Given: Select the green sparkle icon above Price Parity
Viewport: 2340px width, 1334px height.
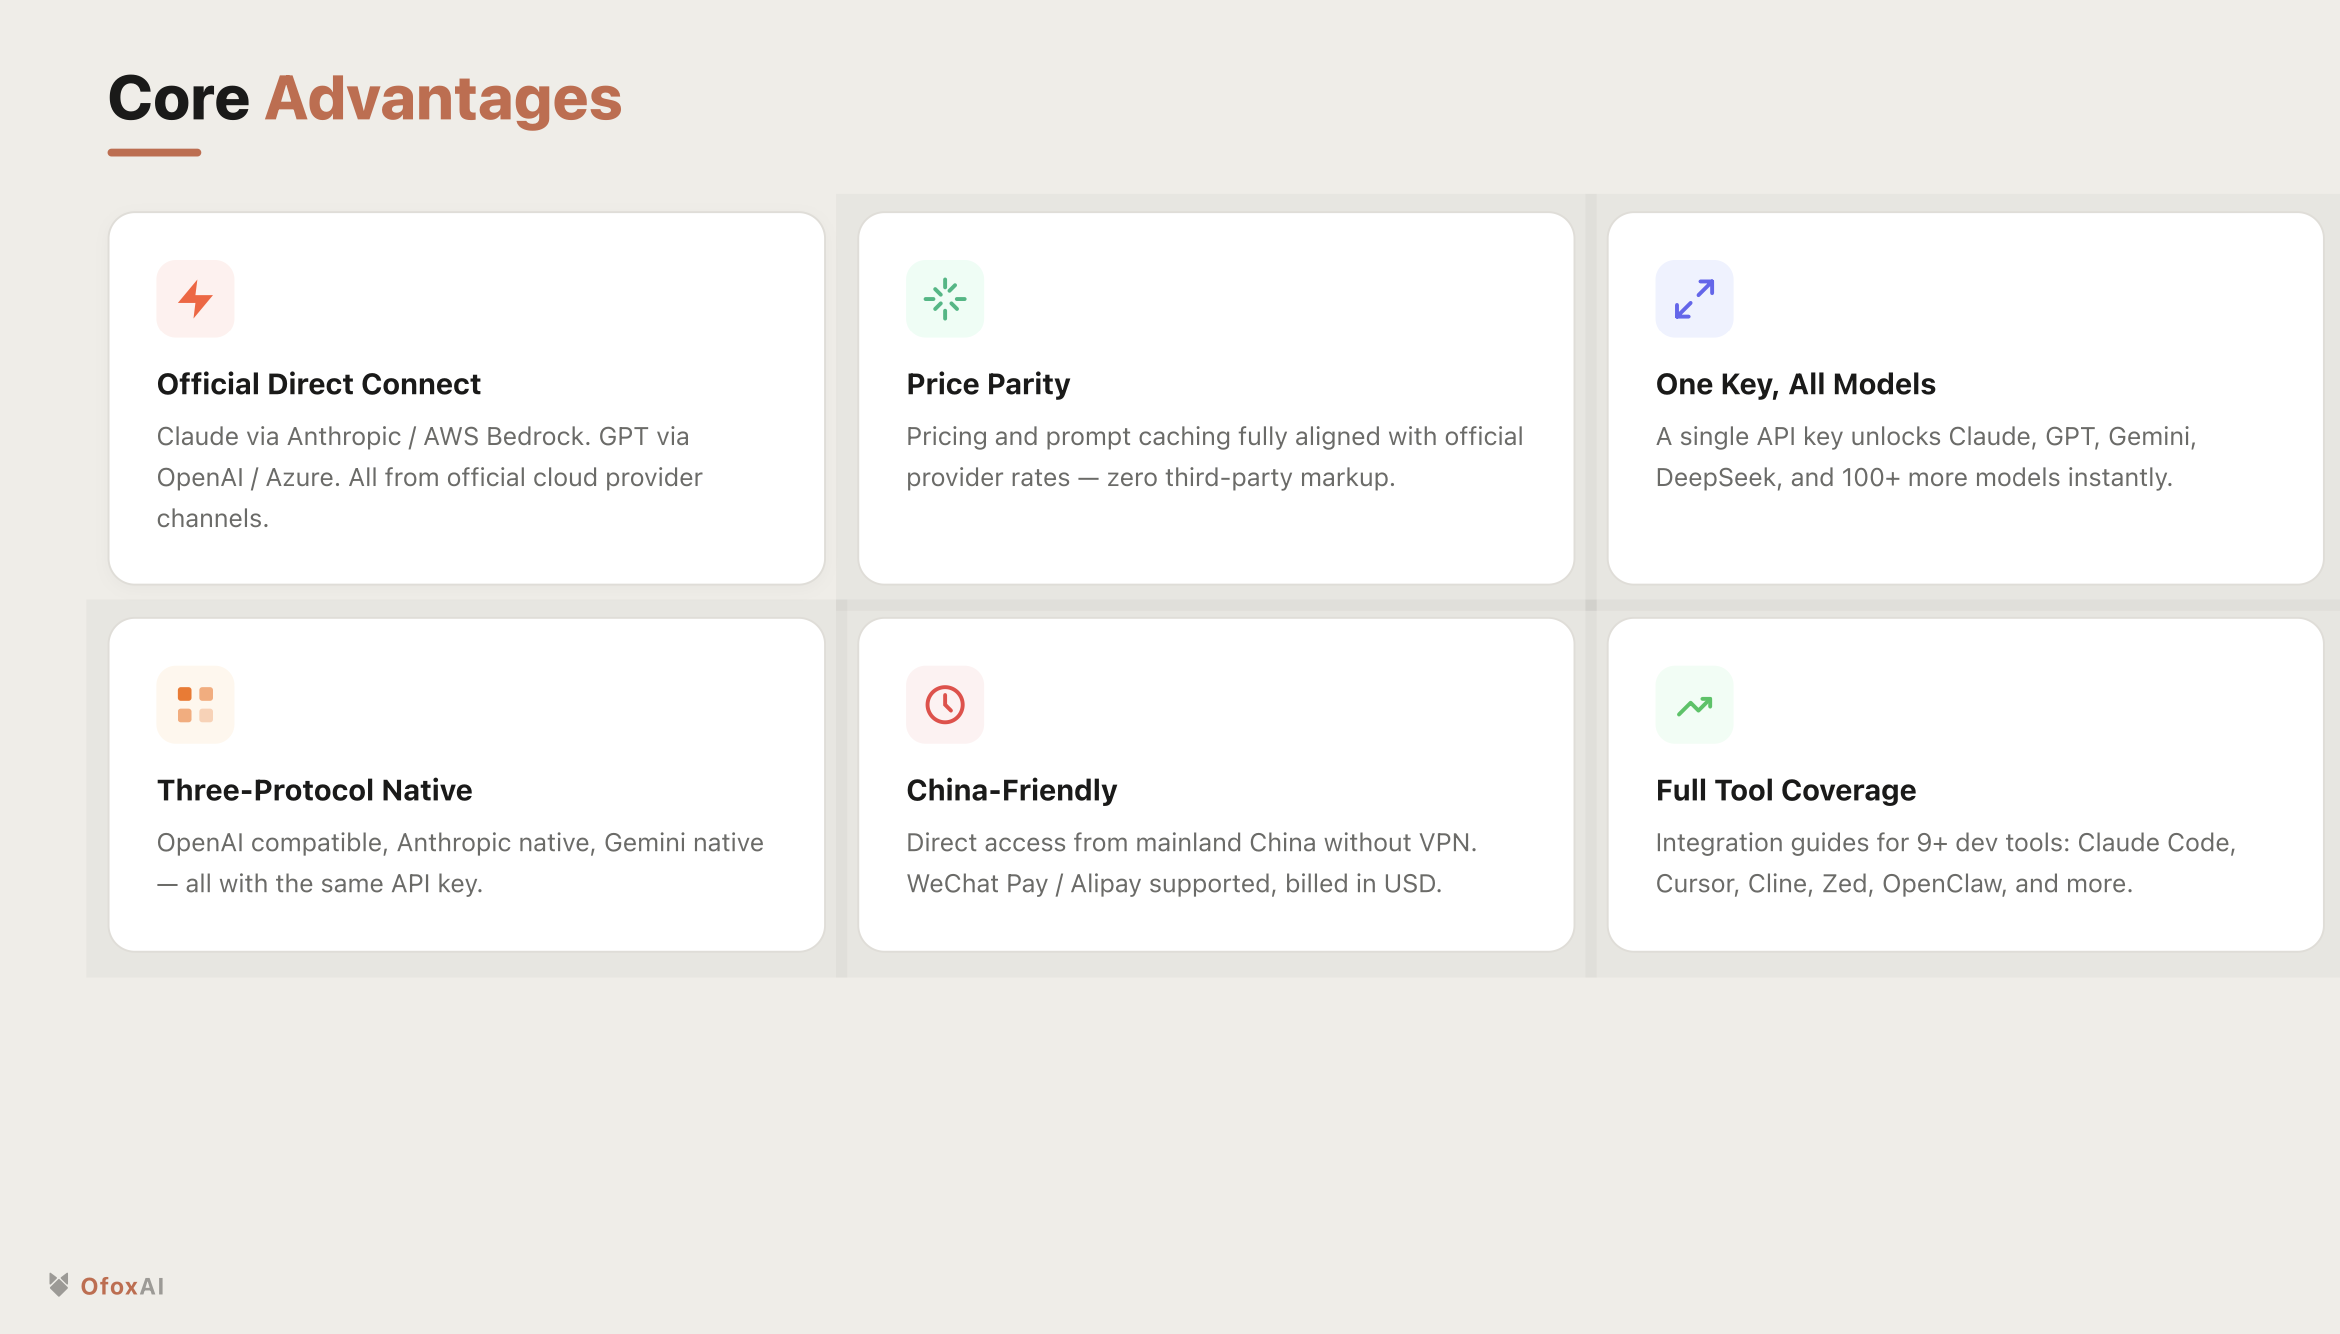Looking at the screenshot, I should (x=945, y=299).
